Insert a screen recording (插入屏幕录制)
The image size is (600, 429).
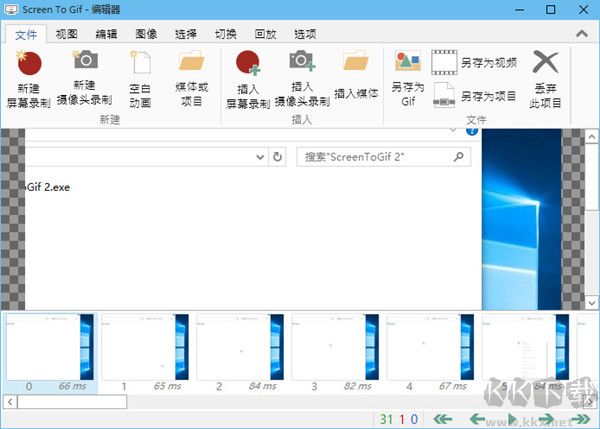tap(248, 66)
